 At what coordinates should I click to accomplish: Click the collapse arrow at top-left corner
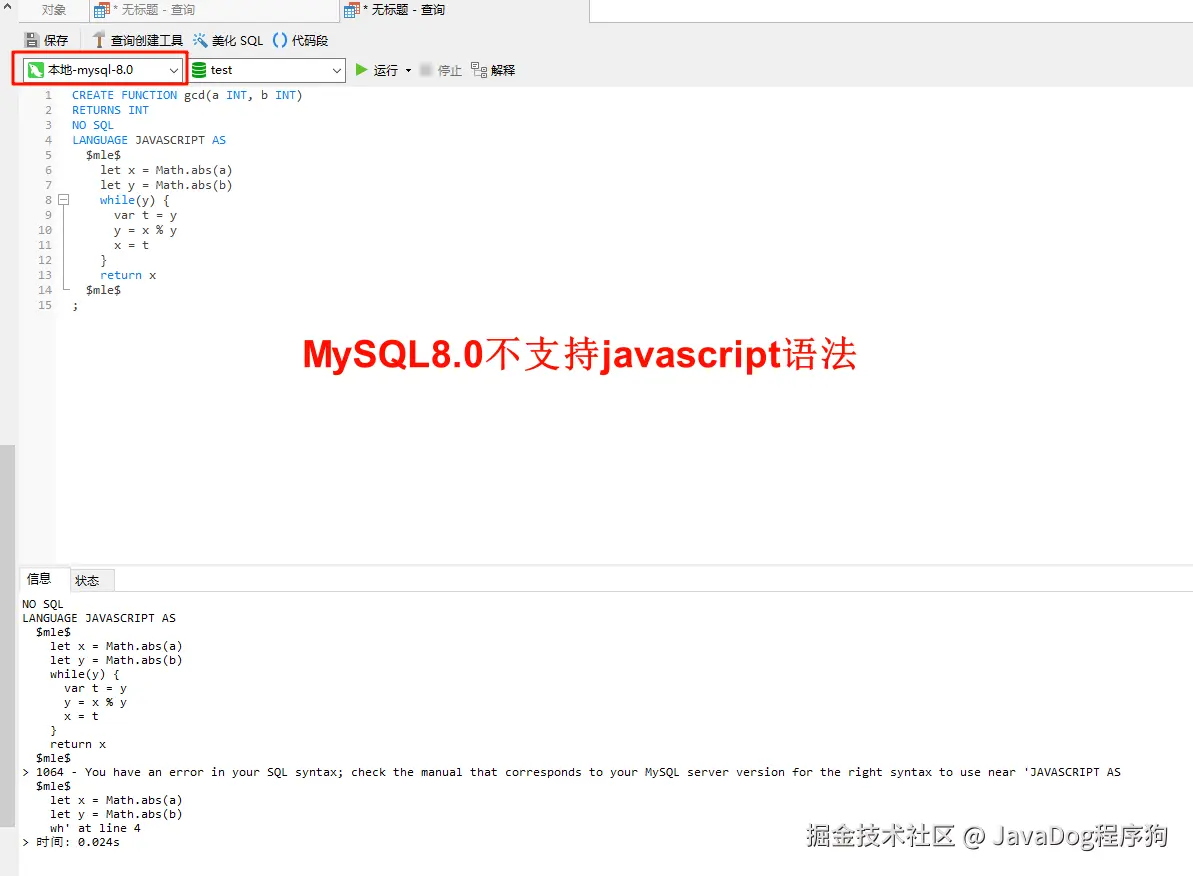(x=8, y=7)
